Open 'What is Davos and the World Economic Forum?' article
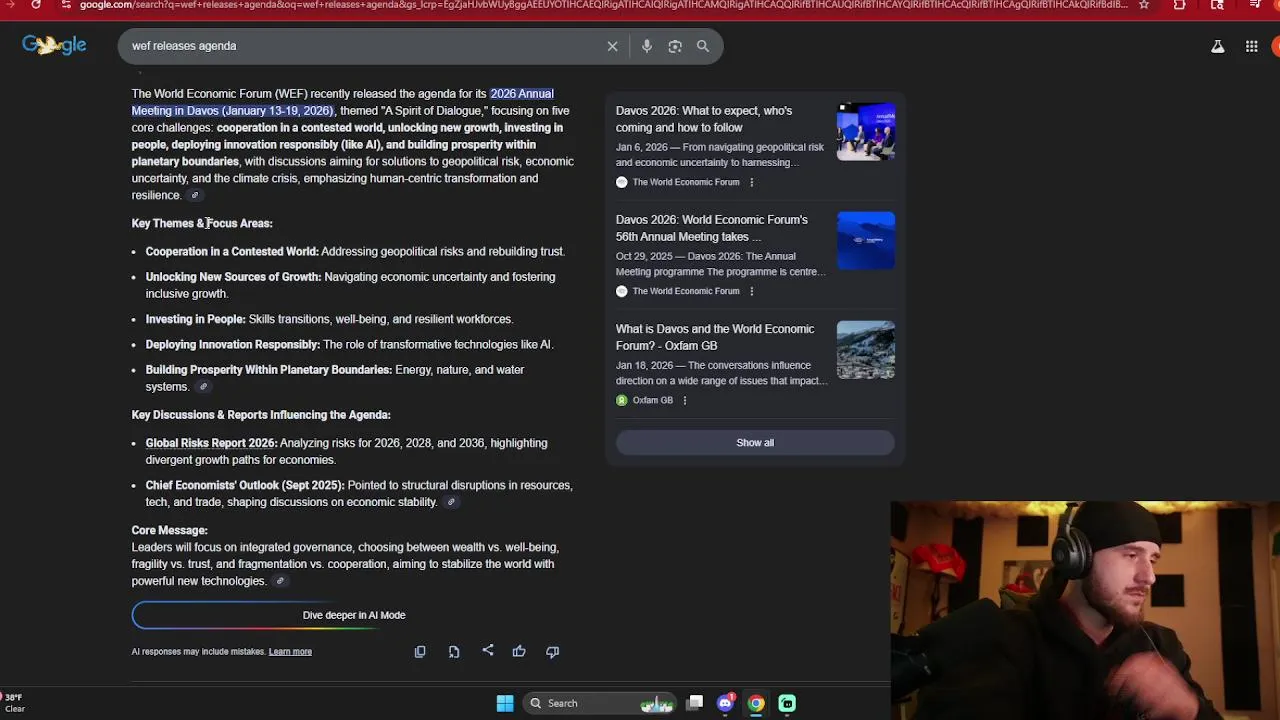Screen dimensions: 1280x720 coord(715,337)
